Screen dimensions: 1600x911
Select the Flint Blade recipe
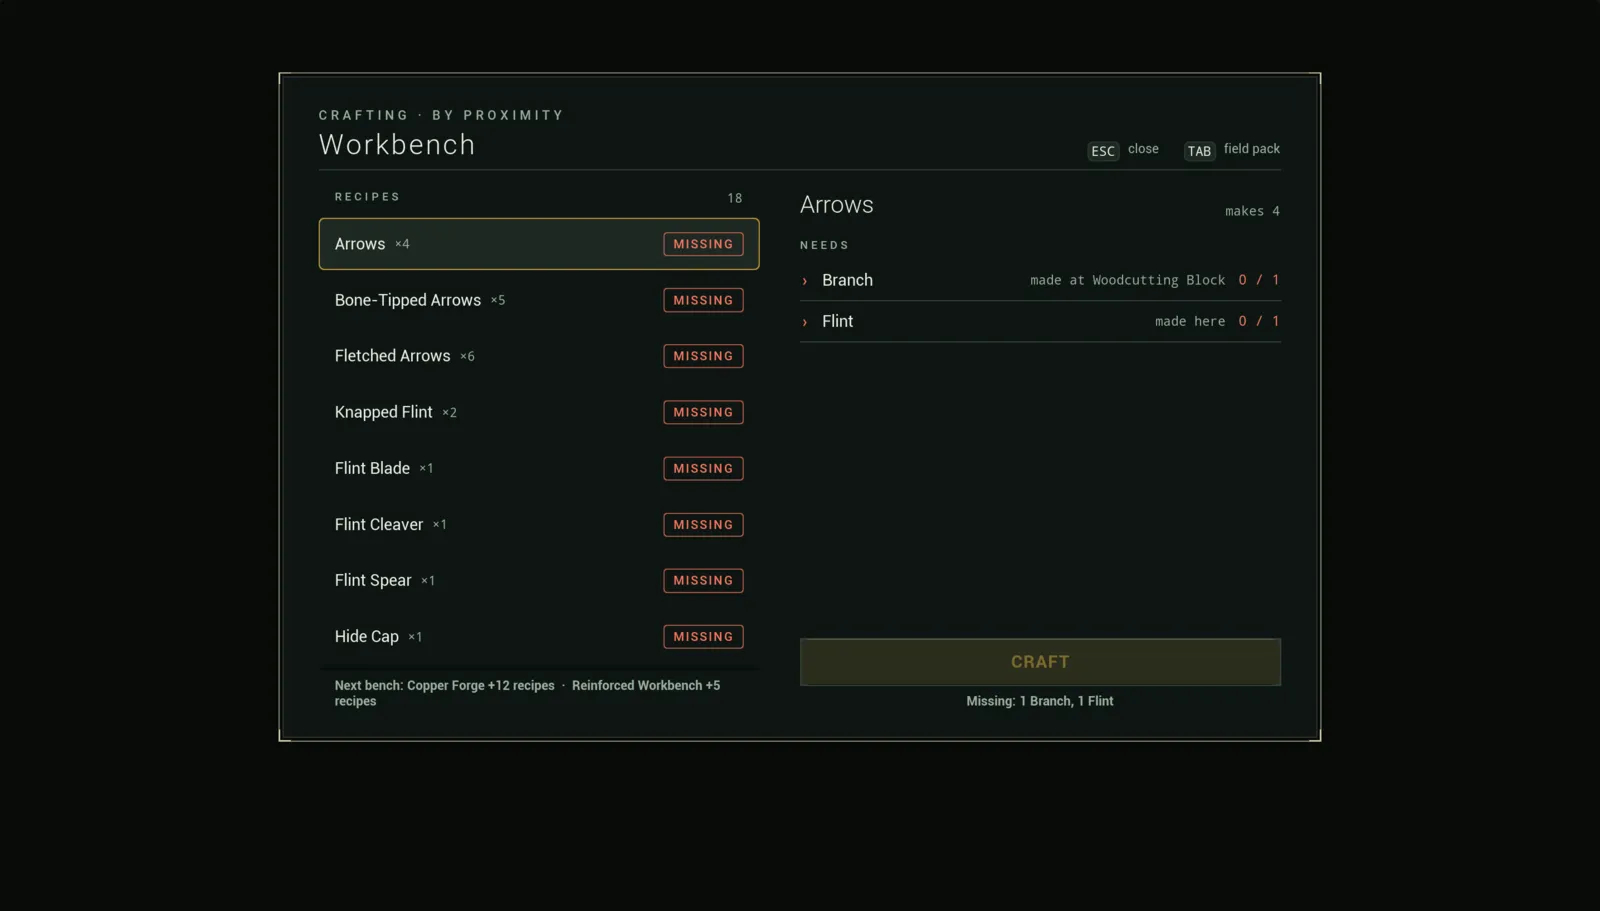[x=539, y=468]
